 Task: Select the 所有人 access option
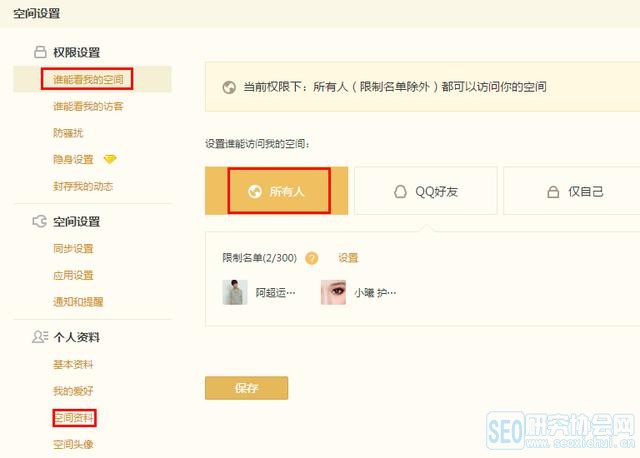point(277,191)
